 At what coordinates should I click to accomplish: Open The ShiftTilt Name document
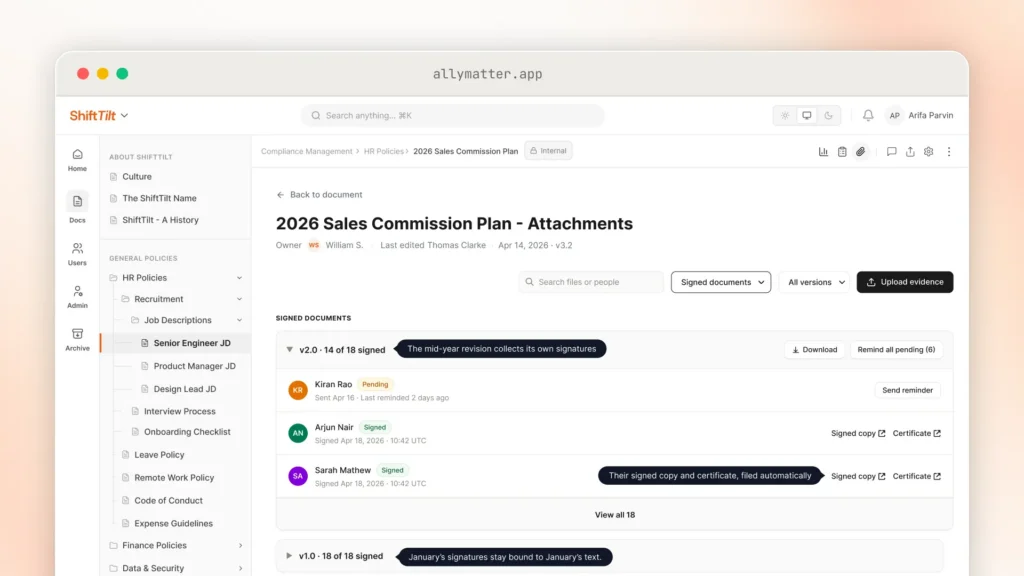159,198
